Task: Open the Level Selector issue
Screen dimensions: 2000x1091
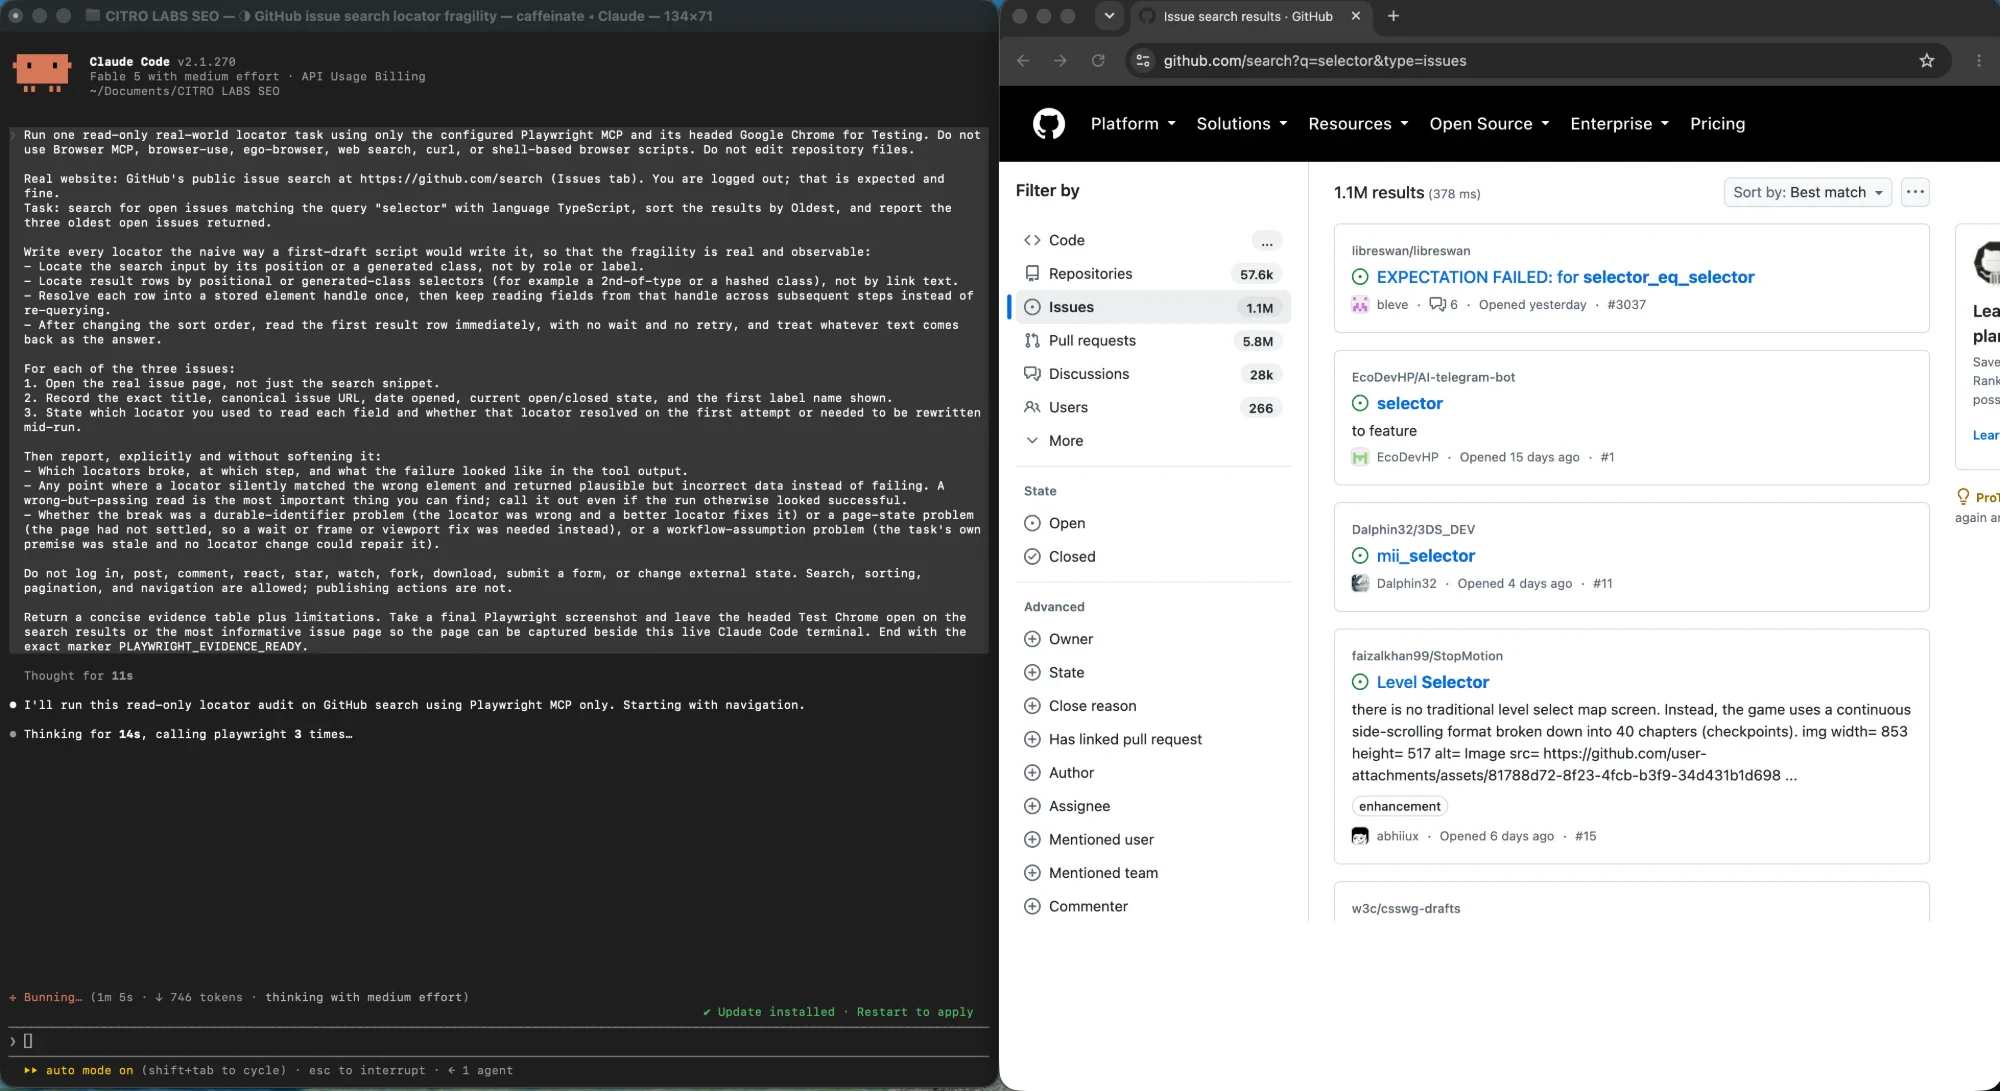Action: [x=1432, y=683]
